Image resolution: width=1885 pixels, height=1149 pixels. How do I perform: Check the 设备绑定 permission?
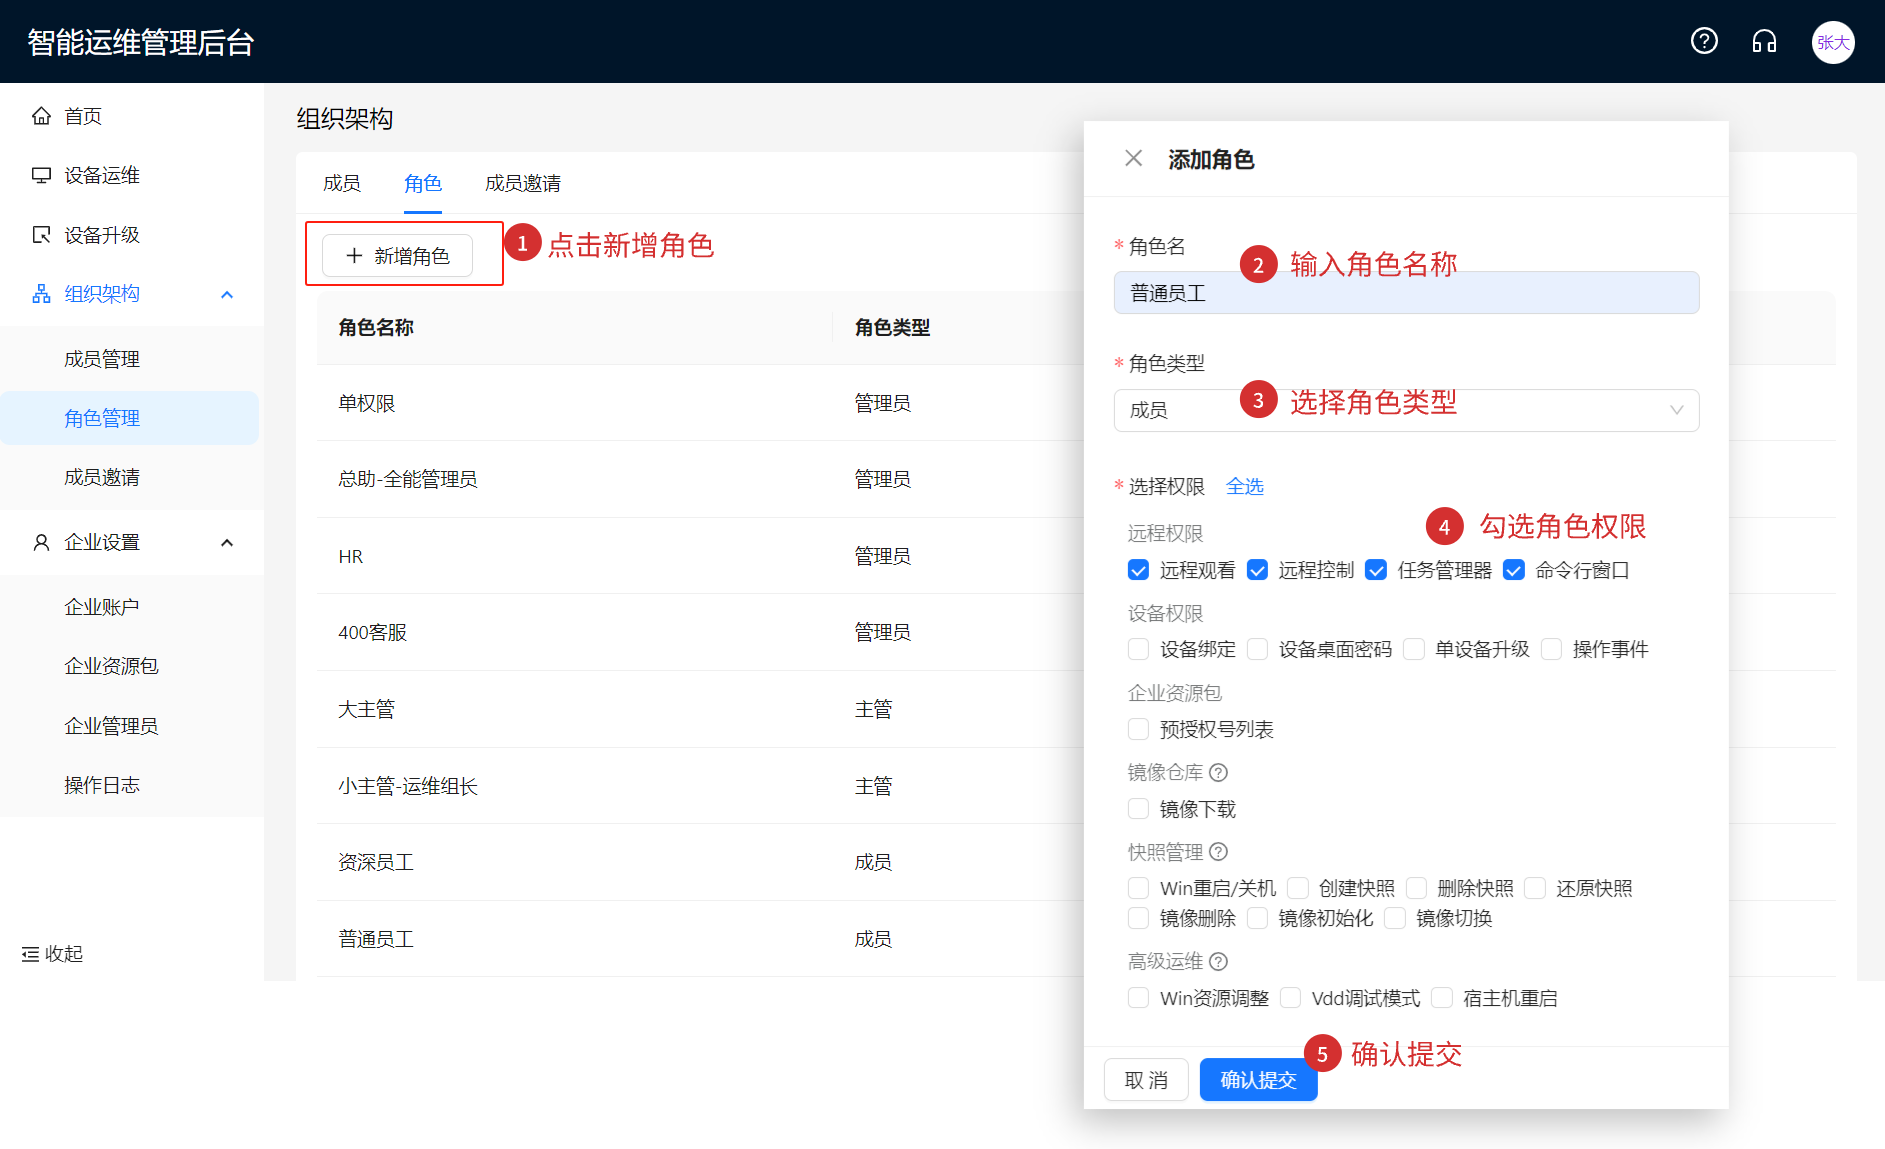point(1138,649)
